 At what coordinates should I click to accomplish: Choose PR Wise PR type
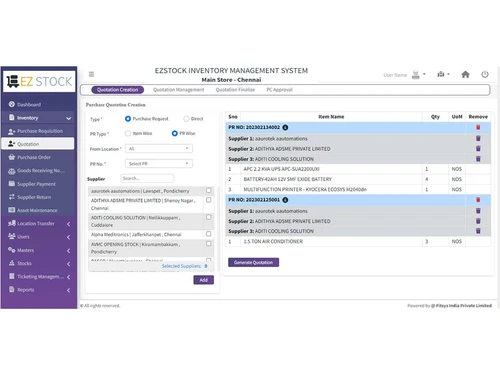175,133
